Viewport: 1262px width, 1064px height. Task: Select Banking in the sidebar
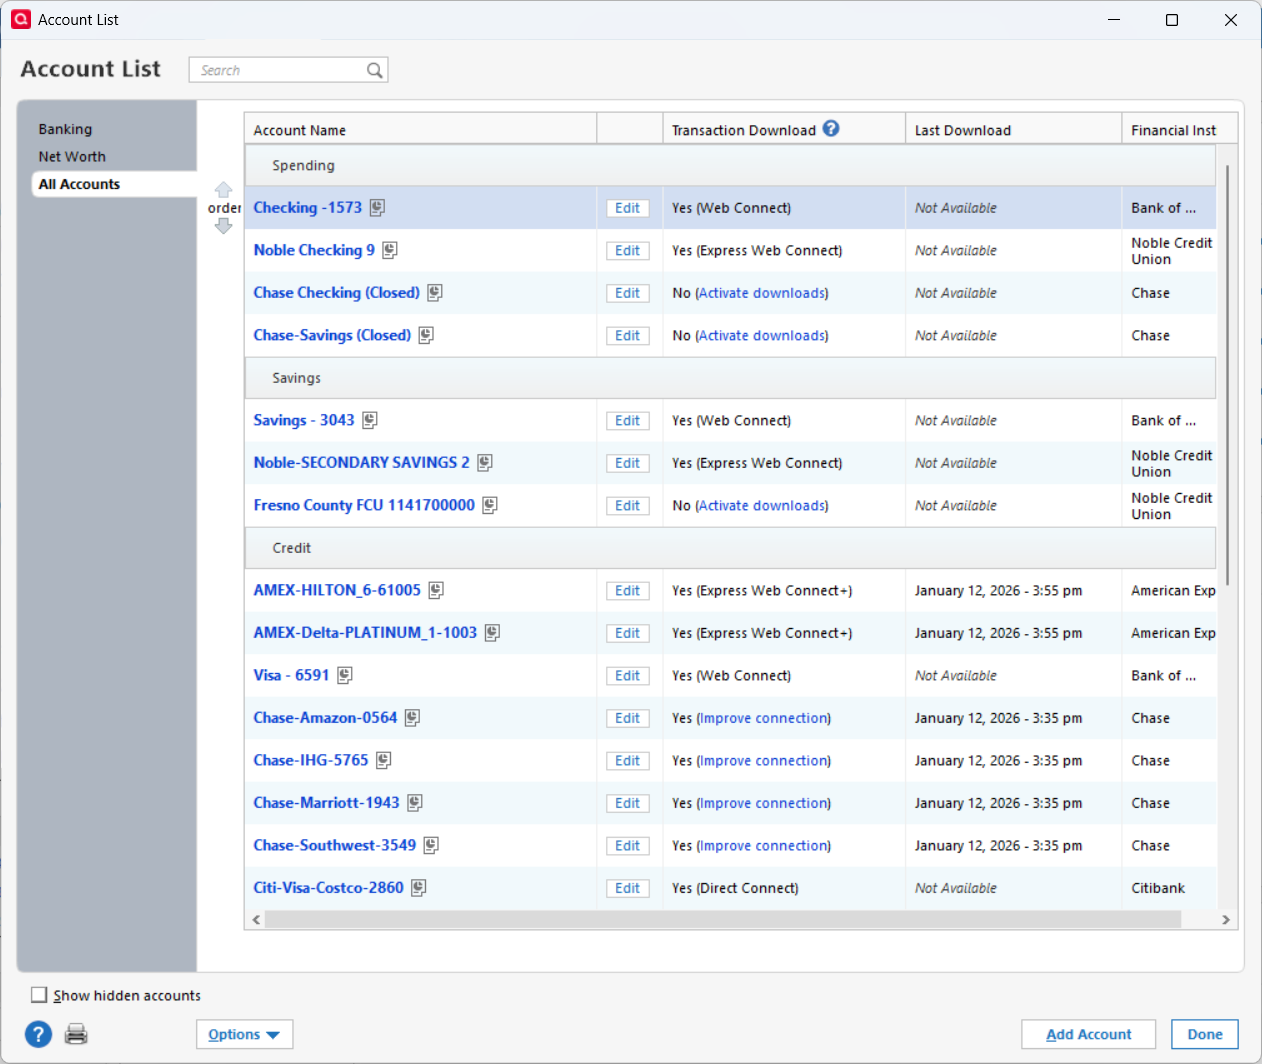tap(65, 129)
